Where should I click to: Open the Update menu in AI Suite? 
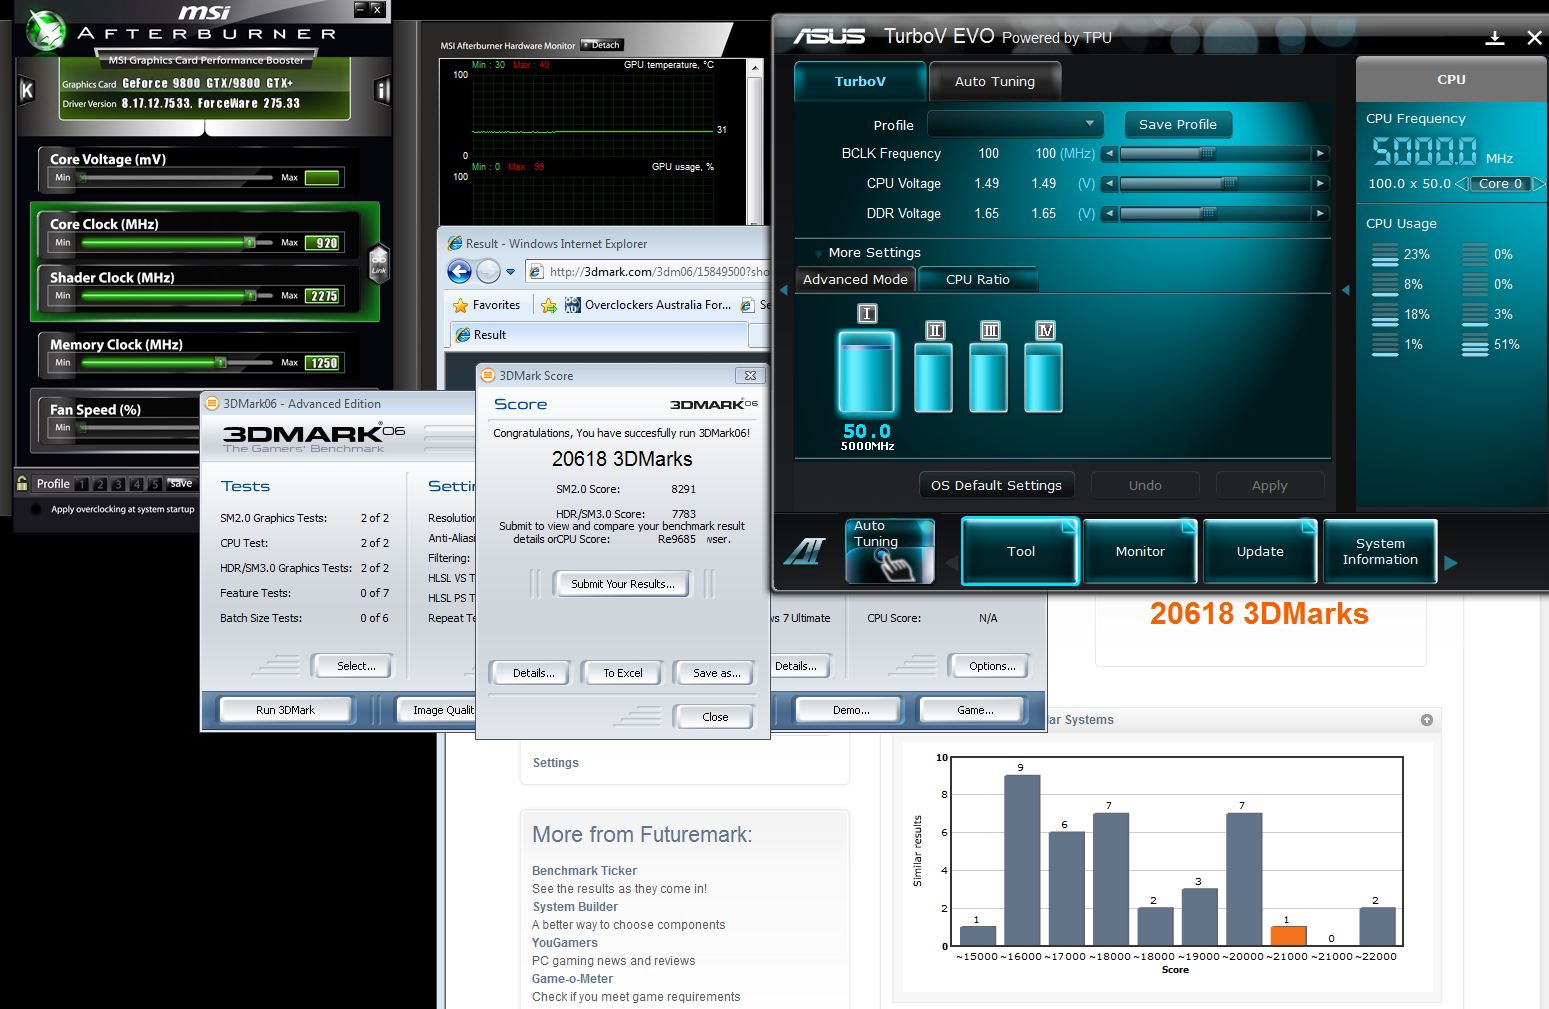(1260, 551)
